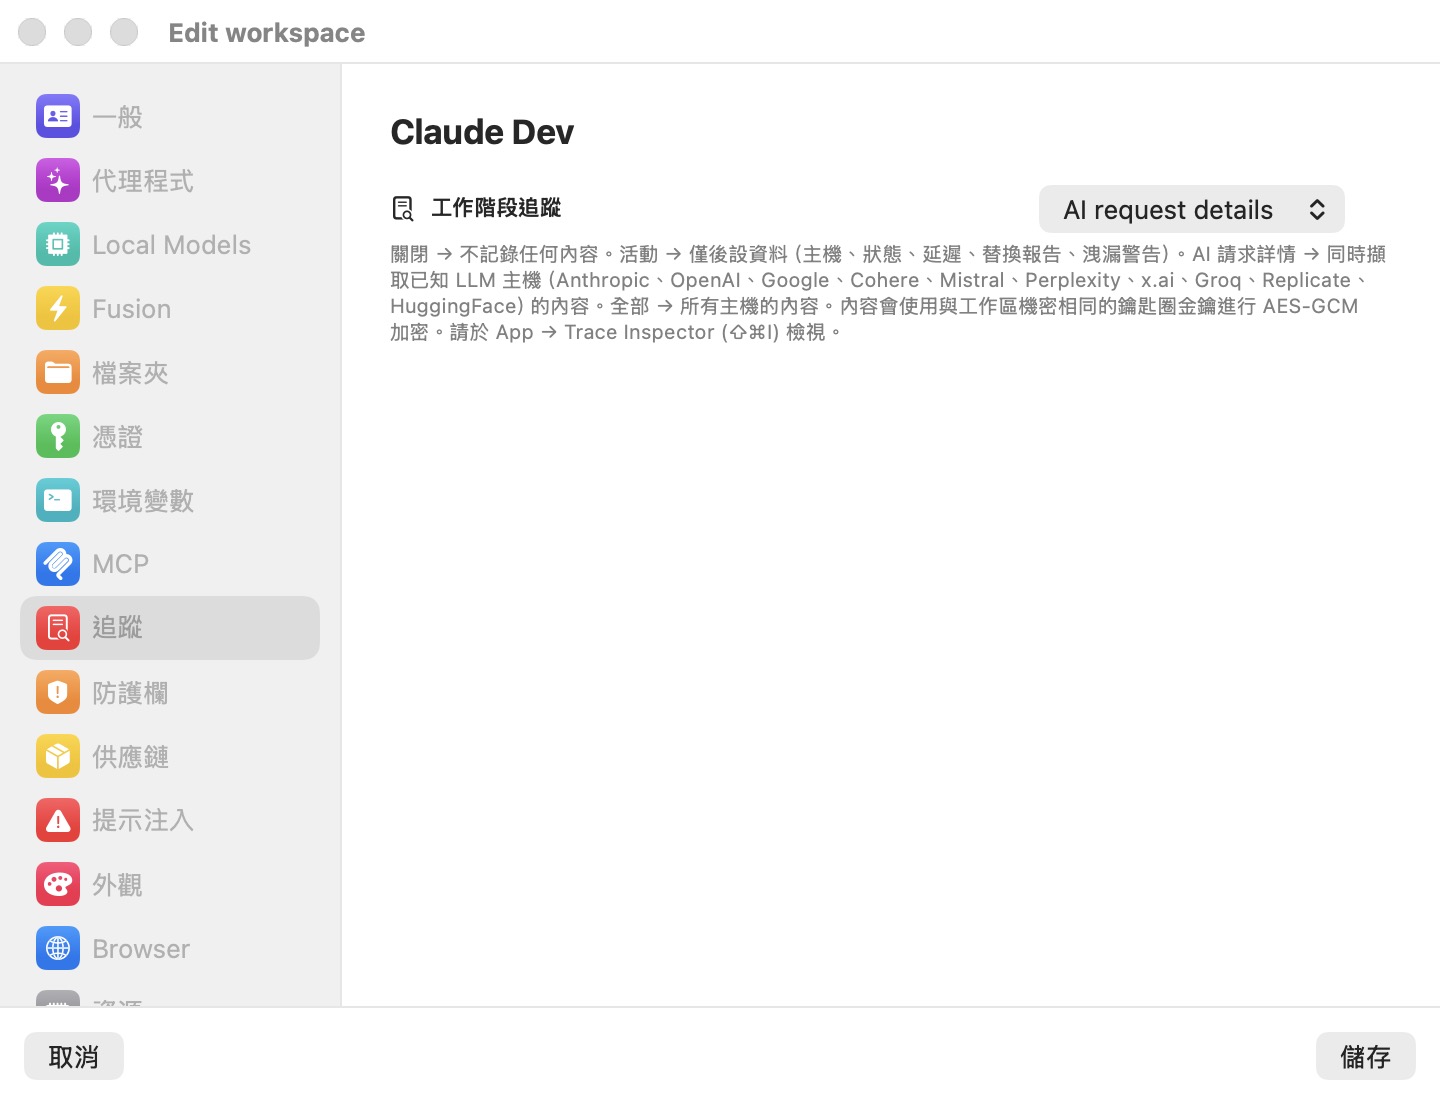Open the 提示注入 section
The width and height of the screenshot is (1440, 1104).
tap(170, 821)
